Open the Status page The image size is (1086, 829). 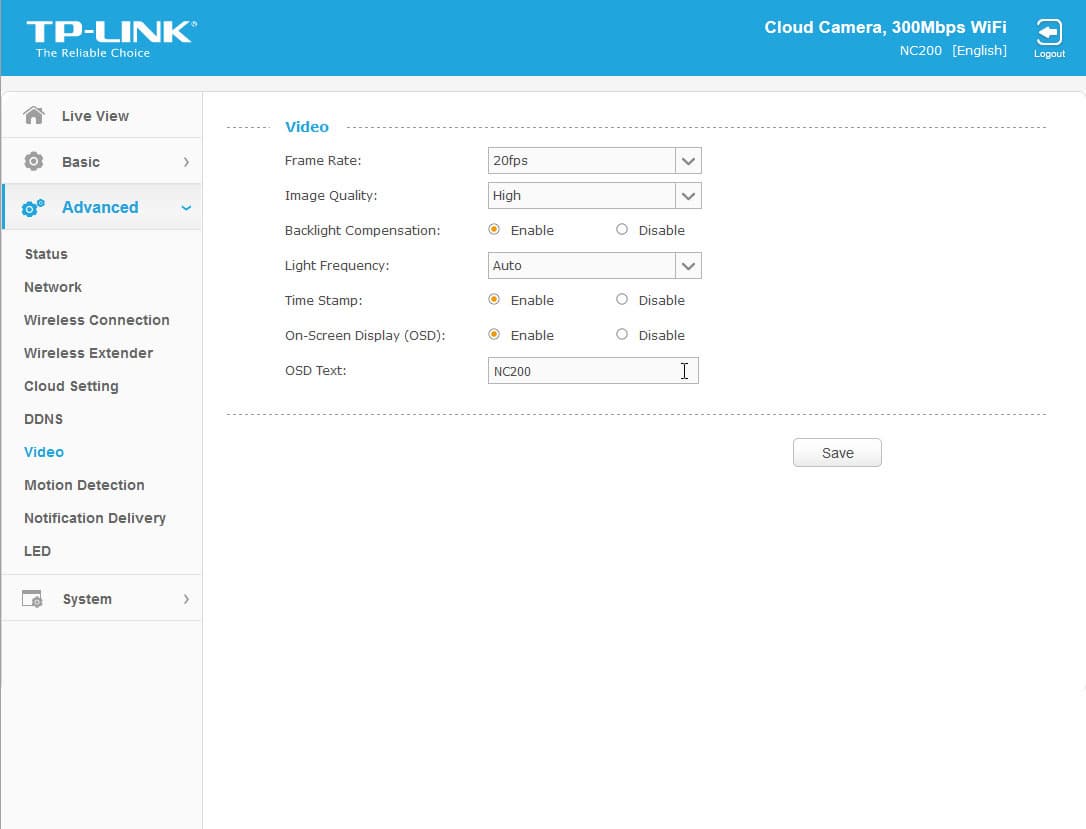tap(46, 254)
